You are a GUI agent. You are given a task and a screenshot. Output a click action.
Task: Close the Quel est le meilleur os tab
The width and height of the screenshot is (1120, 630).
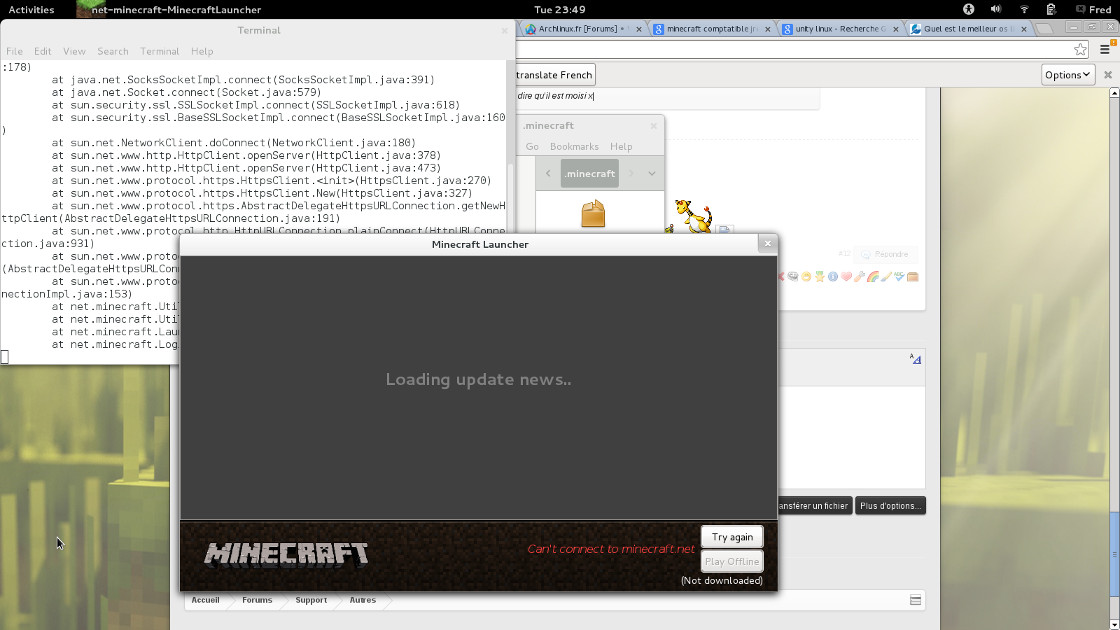pos(1024,29)
